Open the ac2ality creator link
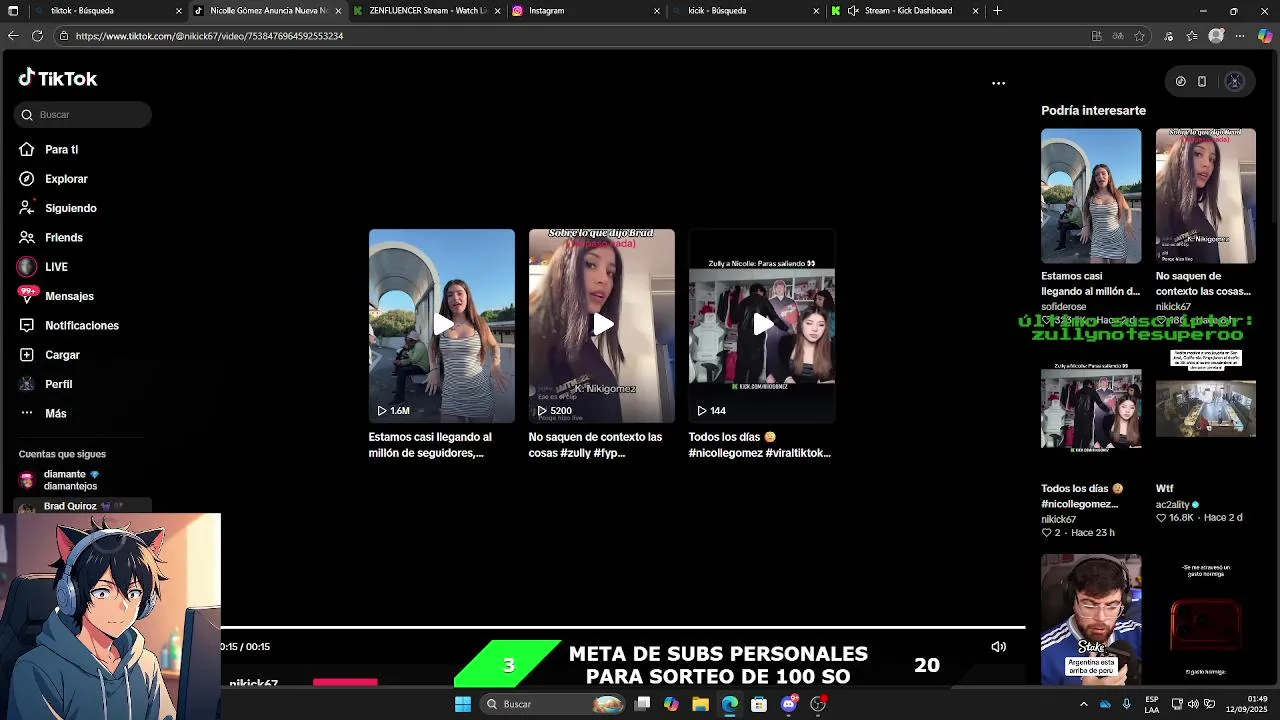 coord(1172,505)
